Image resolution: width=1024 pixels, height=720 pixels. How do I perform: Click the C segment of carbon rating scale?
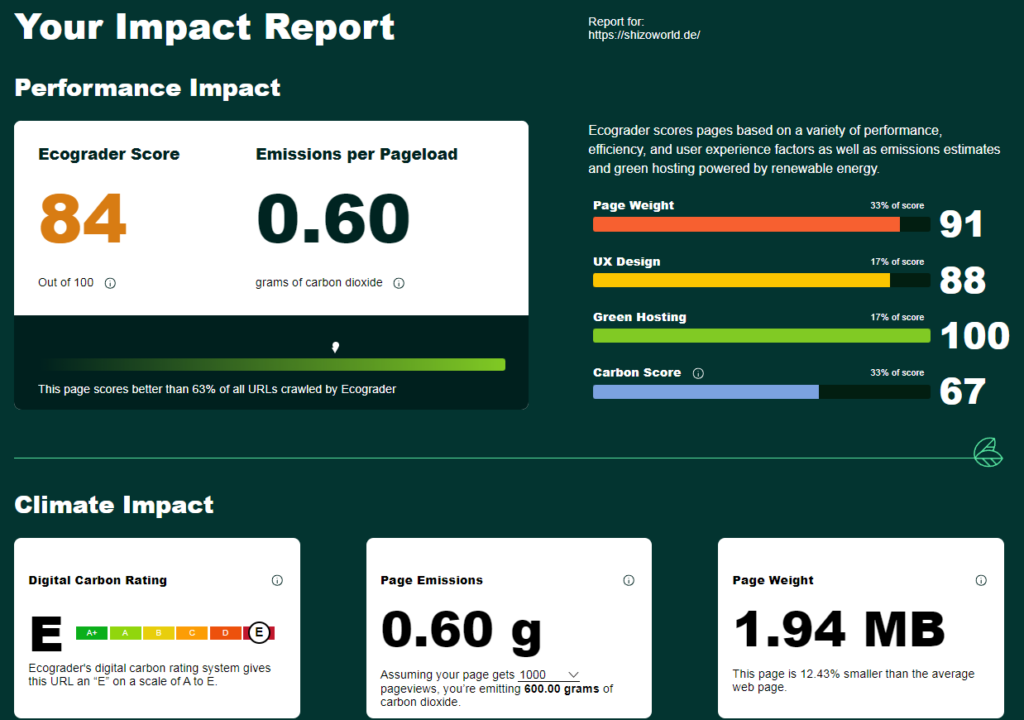pyautogui.click(x=192, y=632)
